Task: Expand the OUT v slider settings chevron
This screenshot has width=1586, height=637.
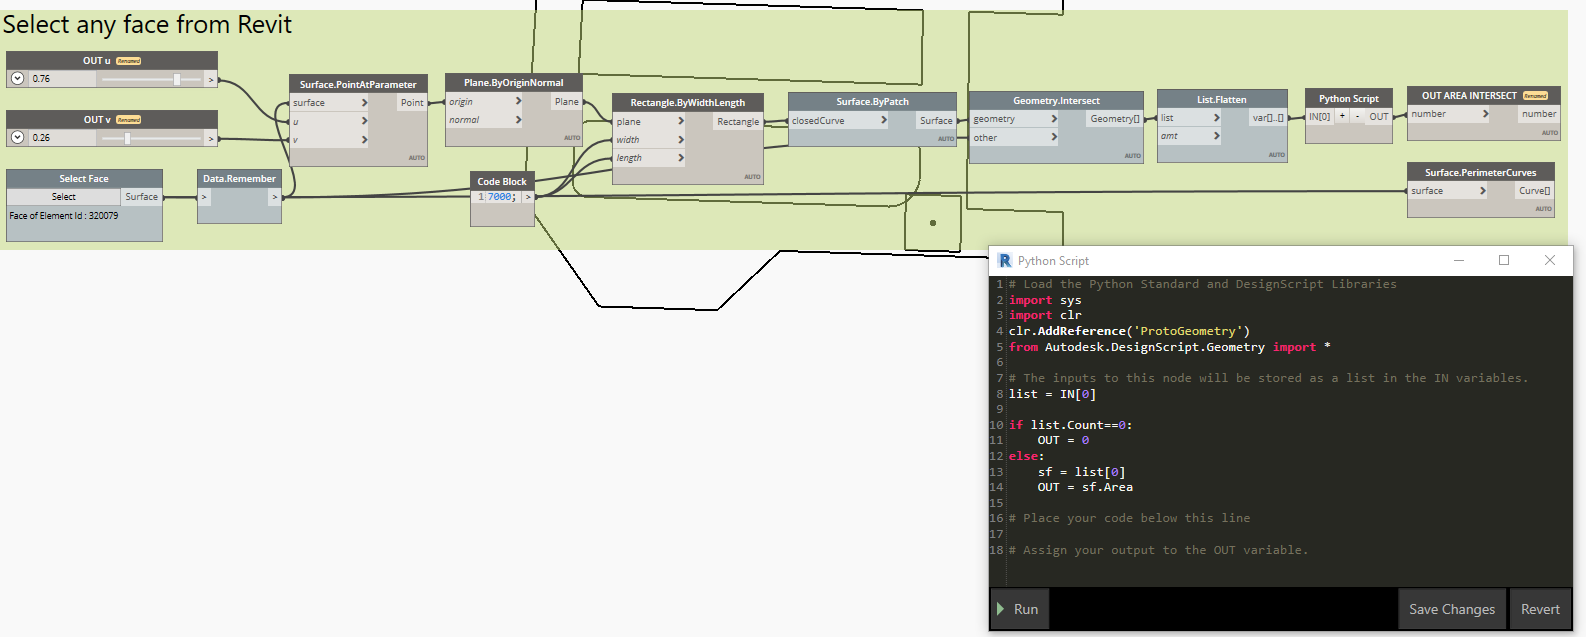Action: (18, 137)
